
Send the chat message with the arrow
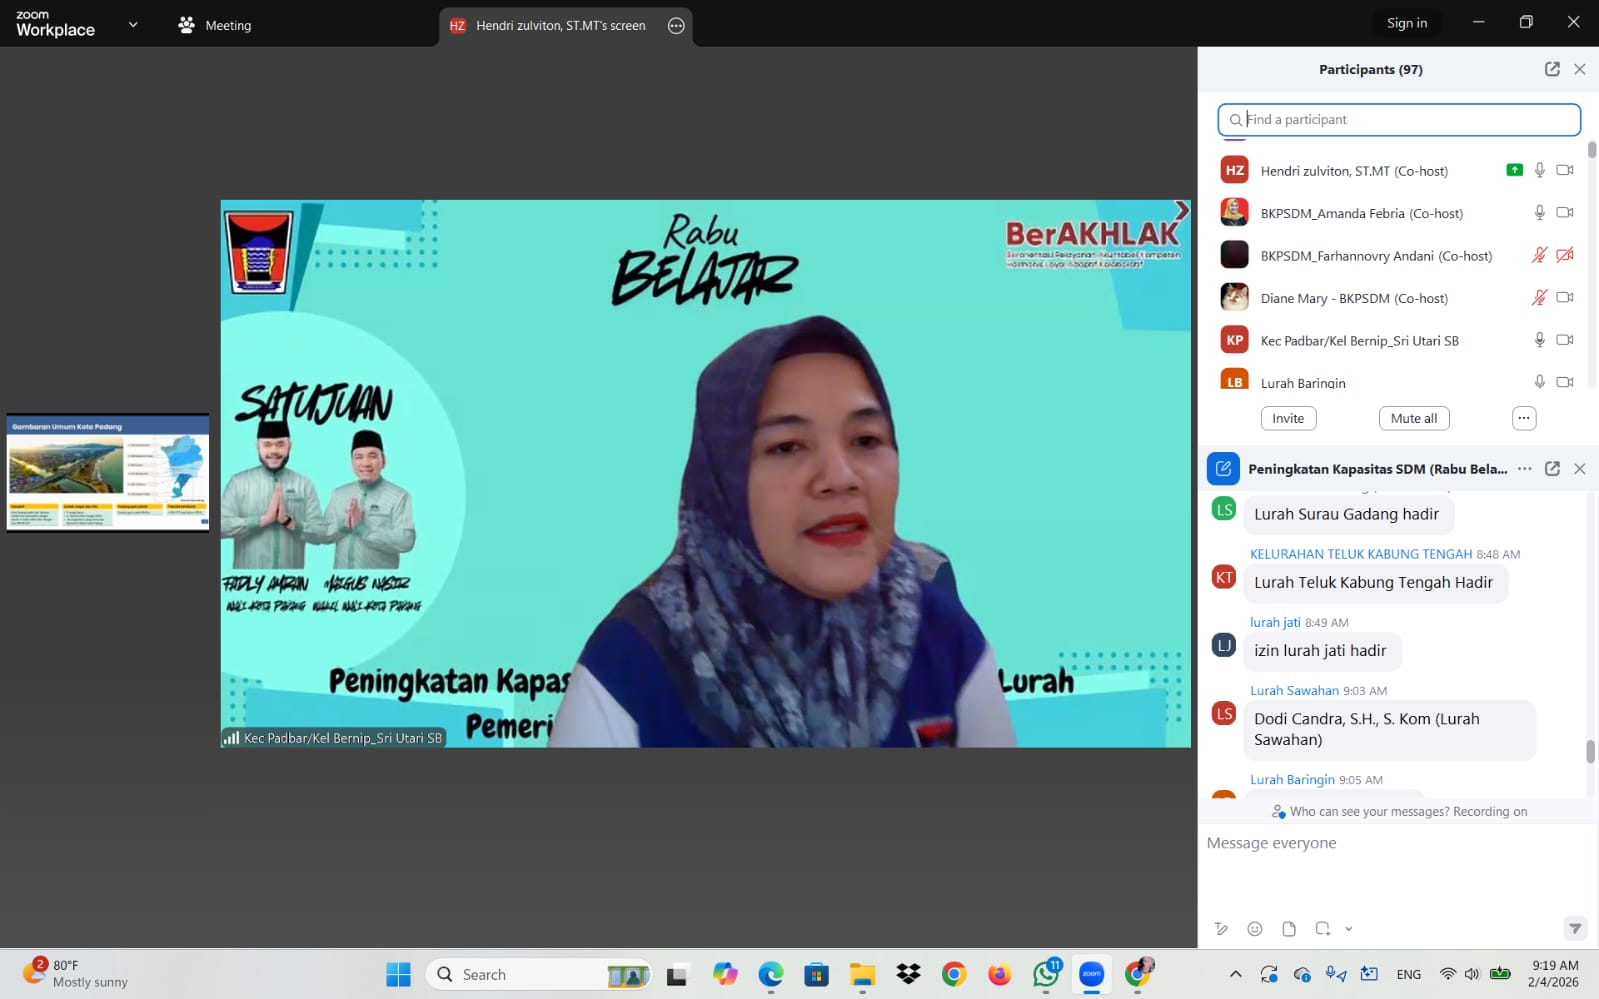[x=1575, y=929]
